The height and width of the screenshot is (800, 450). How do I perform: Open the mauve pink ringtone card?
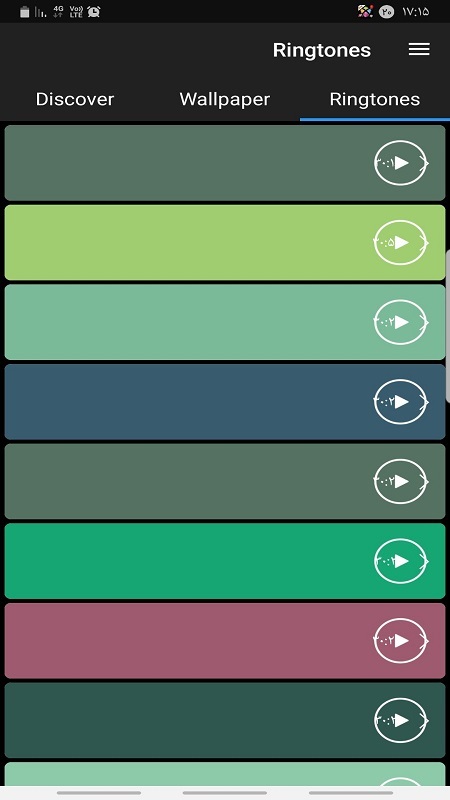pos(225,640)
